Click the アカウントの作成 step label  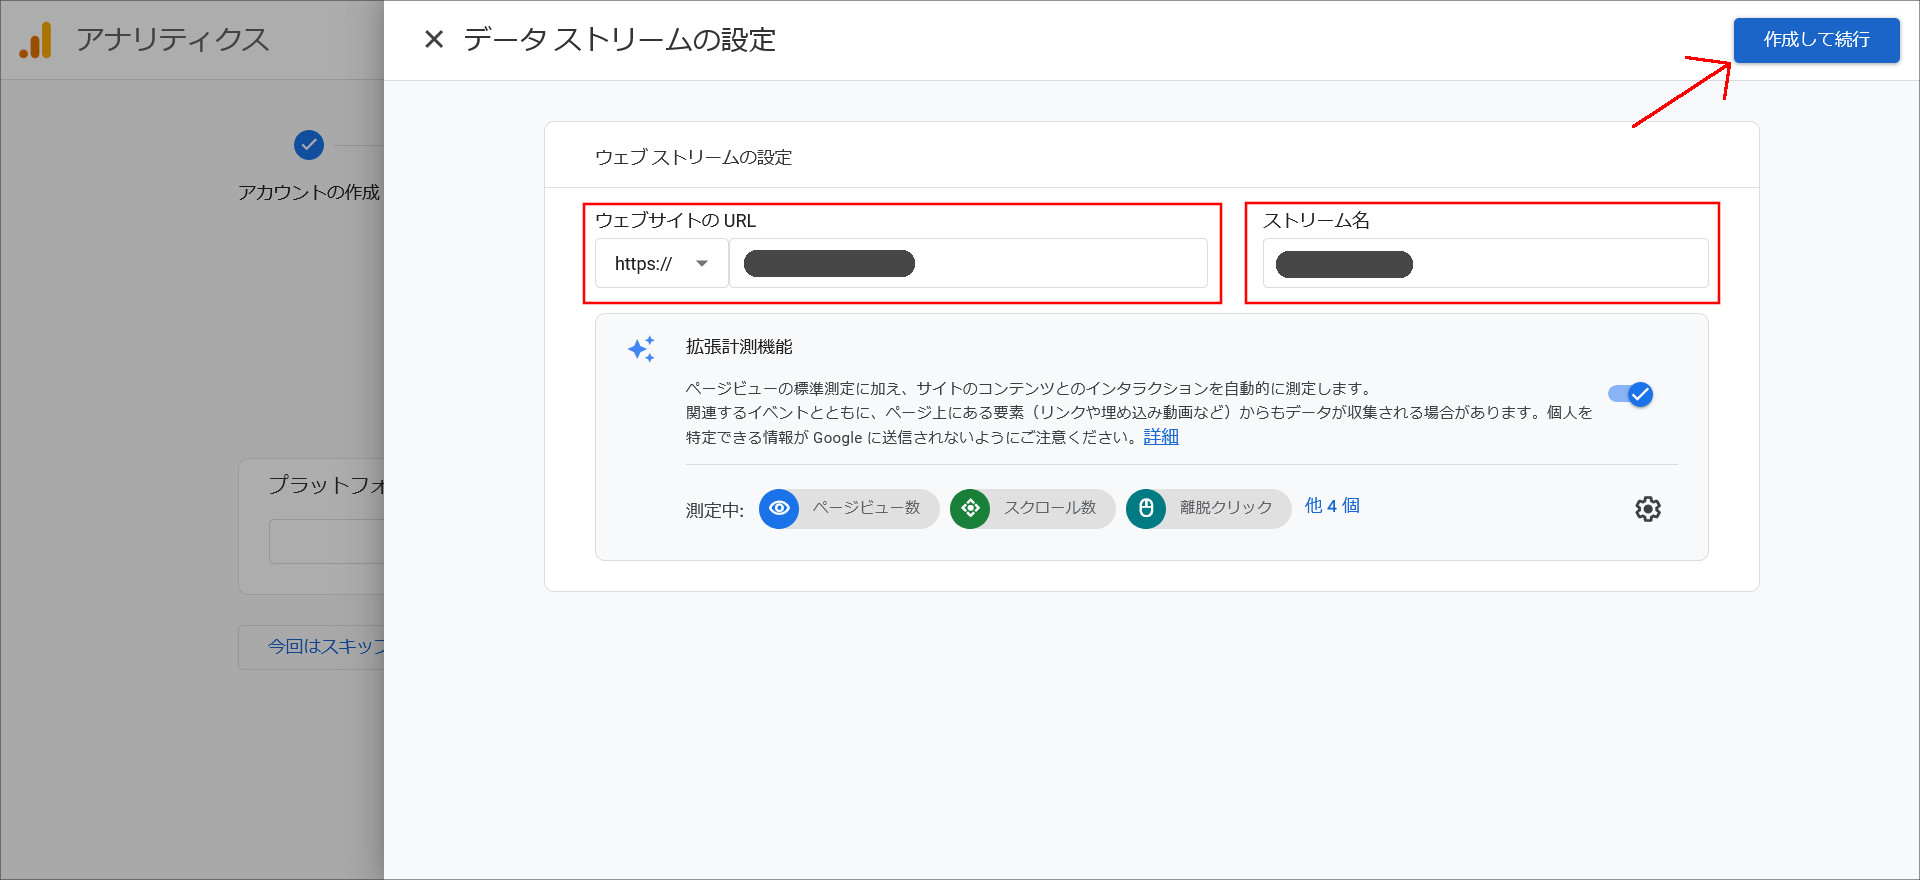point(309,192)
